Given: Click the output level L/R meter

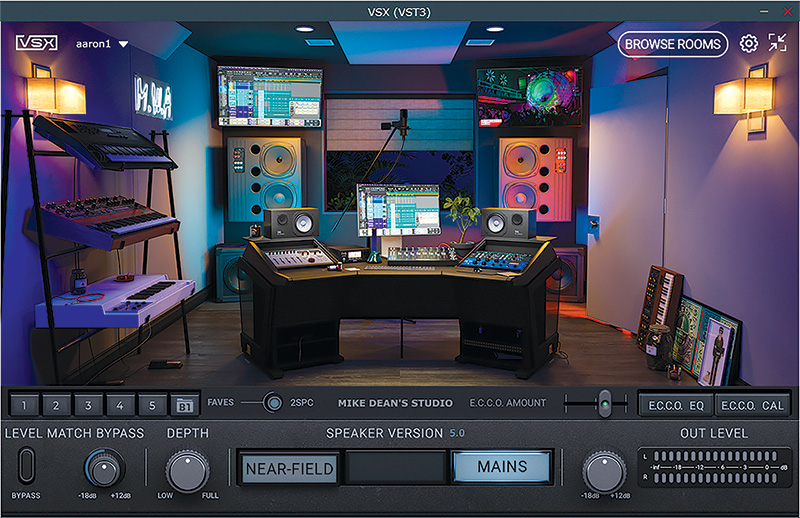Looking at the screenshot, I should [x=714, y=467].
